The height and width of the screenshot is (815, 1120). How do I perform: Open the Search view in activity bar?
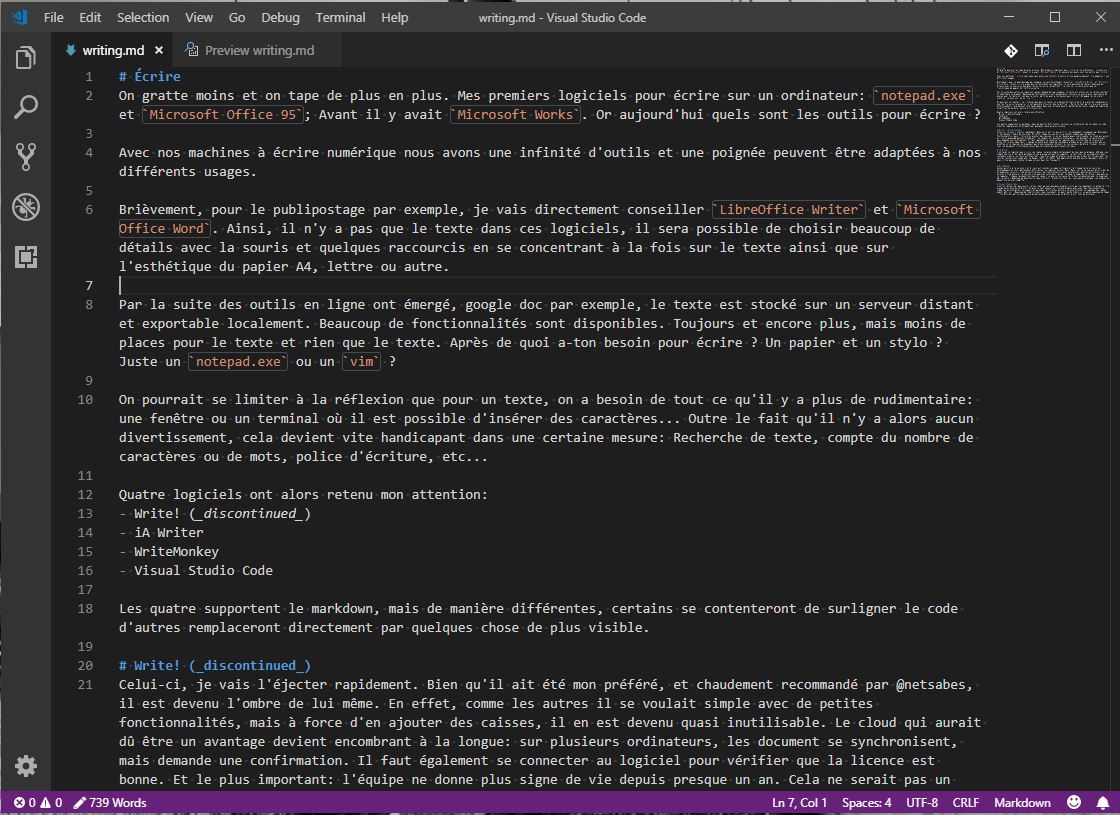coord(26,107)
